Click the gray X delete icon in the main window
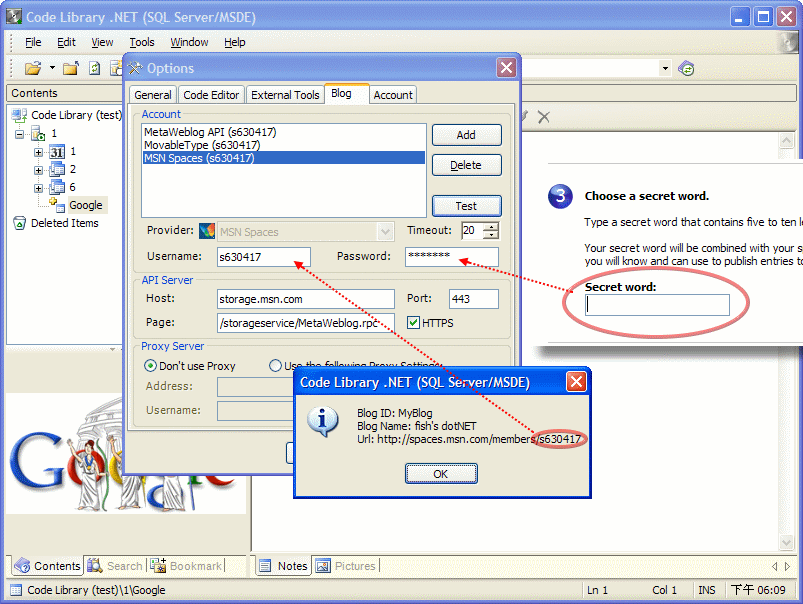This screenshot has height=604, width=803. pyautogui.click(x=543, y=117)
